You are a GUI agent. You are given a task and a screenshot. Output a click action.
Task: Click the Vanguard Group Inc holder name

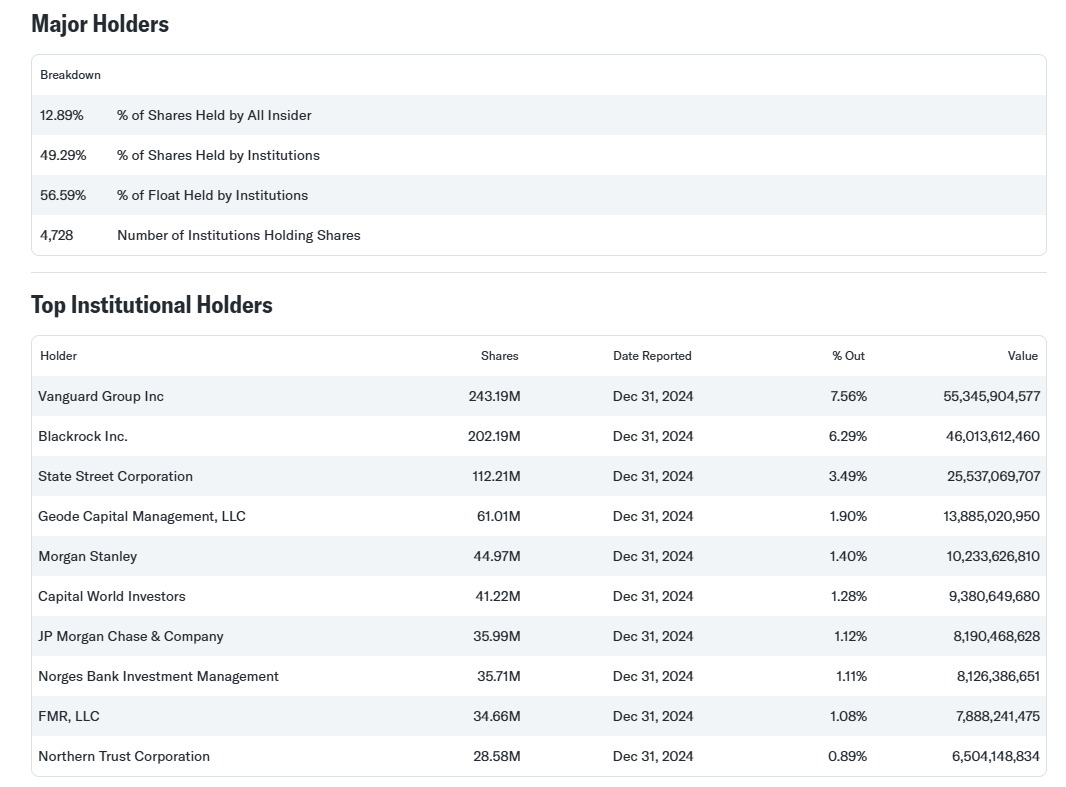pos(101,396)
